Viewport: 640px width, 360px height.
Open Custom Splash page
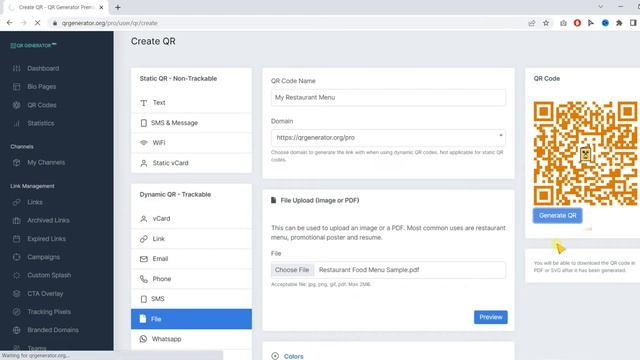click(x=49, y=275)
